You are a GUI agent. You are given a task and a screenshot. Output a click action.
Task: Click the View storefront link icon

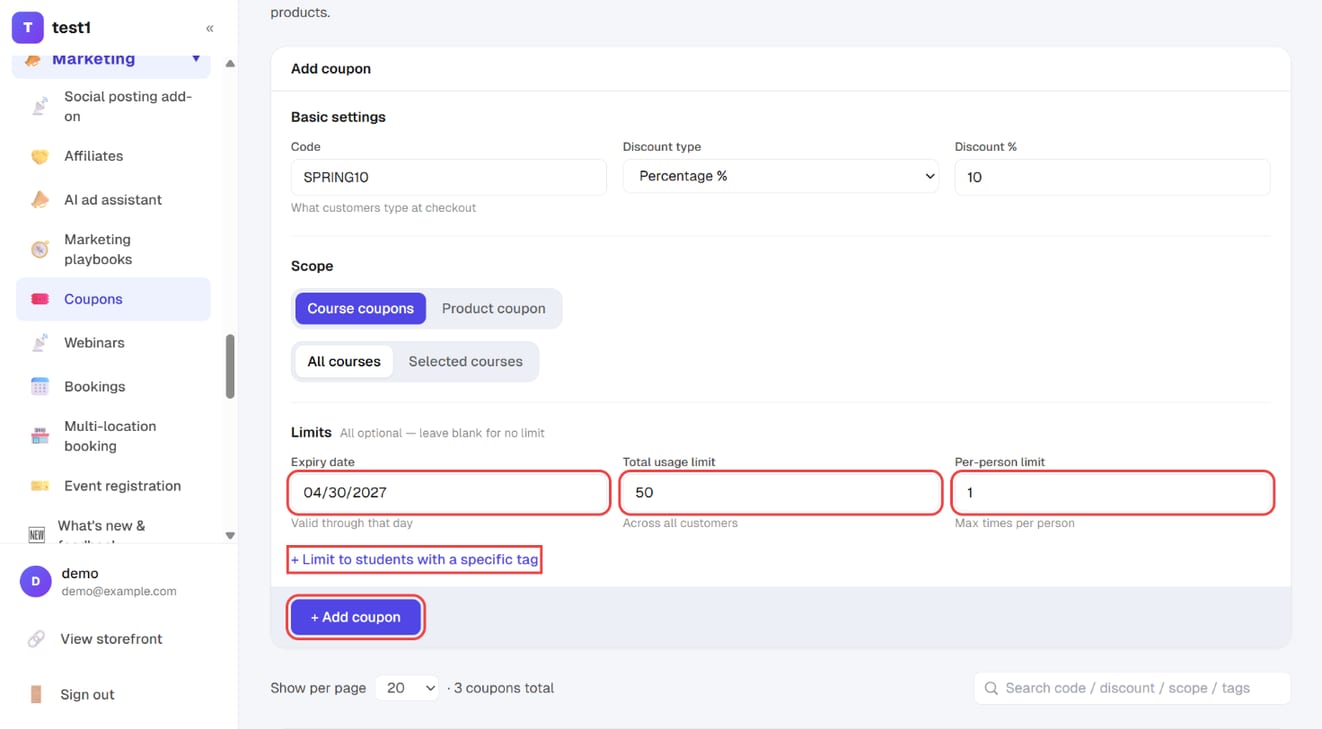click(36, 639)
